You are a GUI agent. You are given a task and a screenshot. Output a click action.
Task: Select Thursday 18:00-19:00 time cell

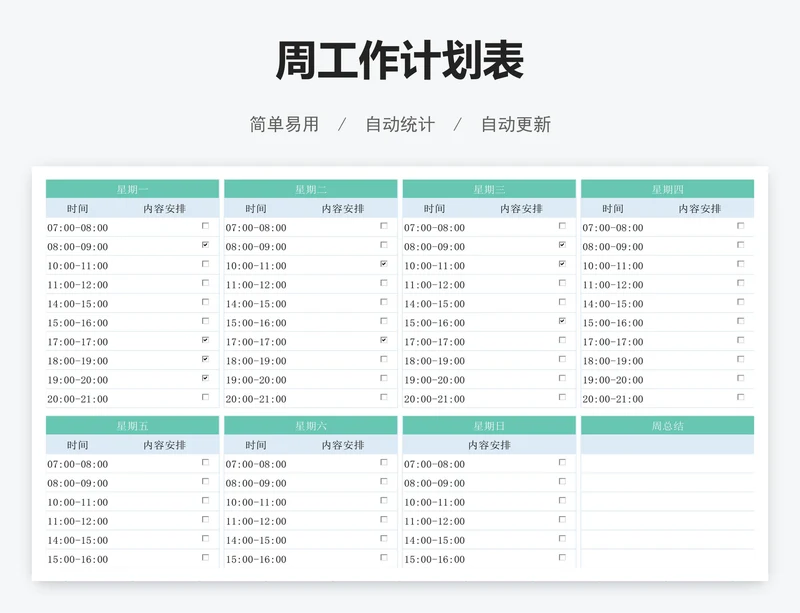coord(613,361)
